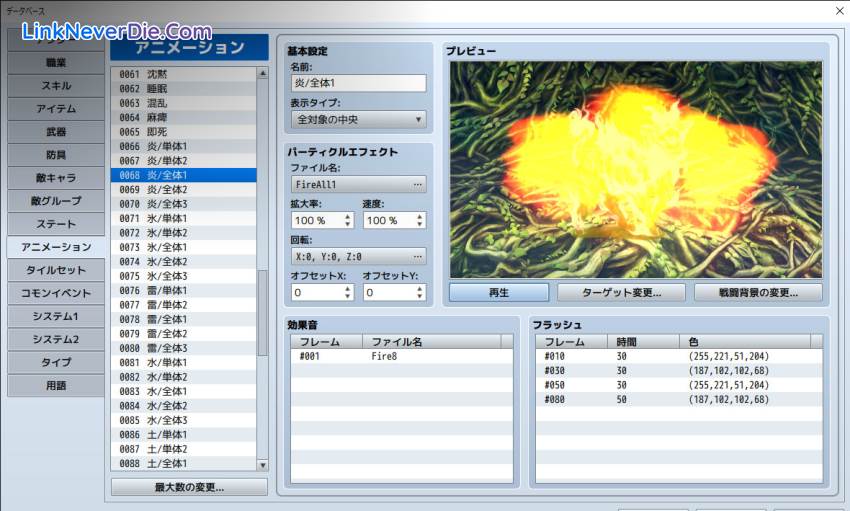Image resolution: width=850 pixels, height=511 pixels.
Task: Open the rotation settings ellipsis button
Action: pyautogui.click(x=417, y=256)
